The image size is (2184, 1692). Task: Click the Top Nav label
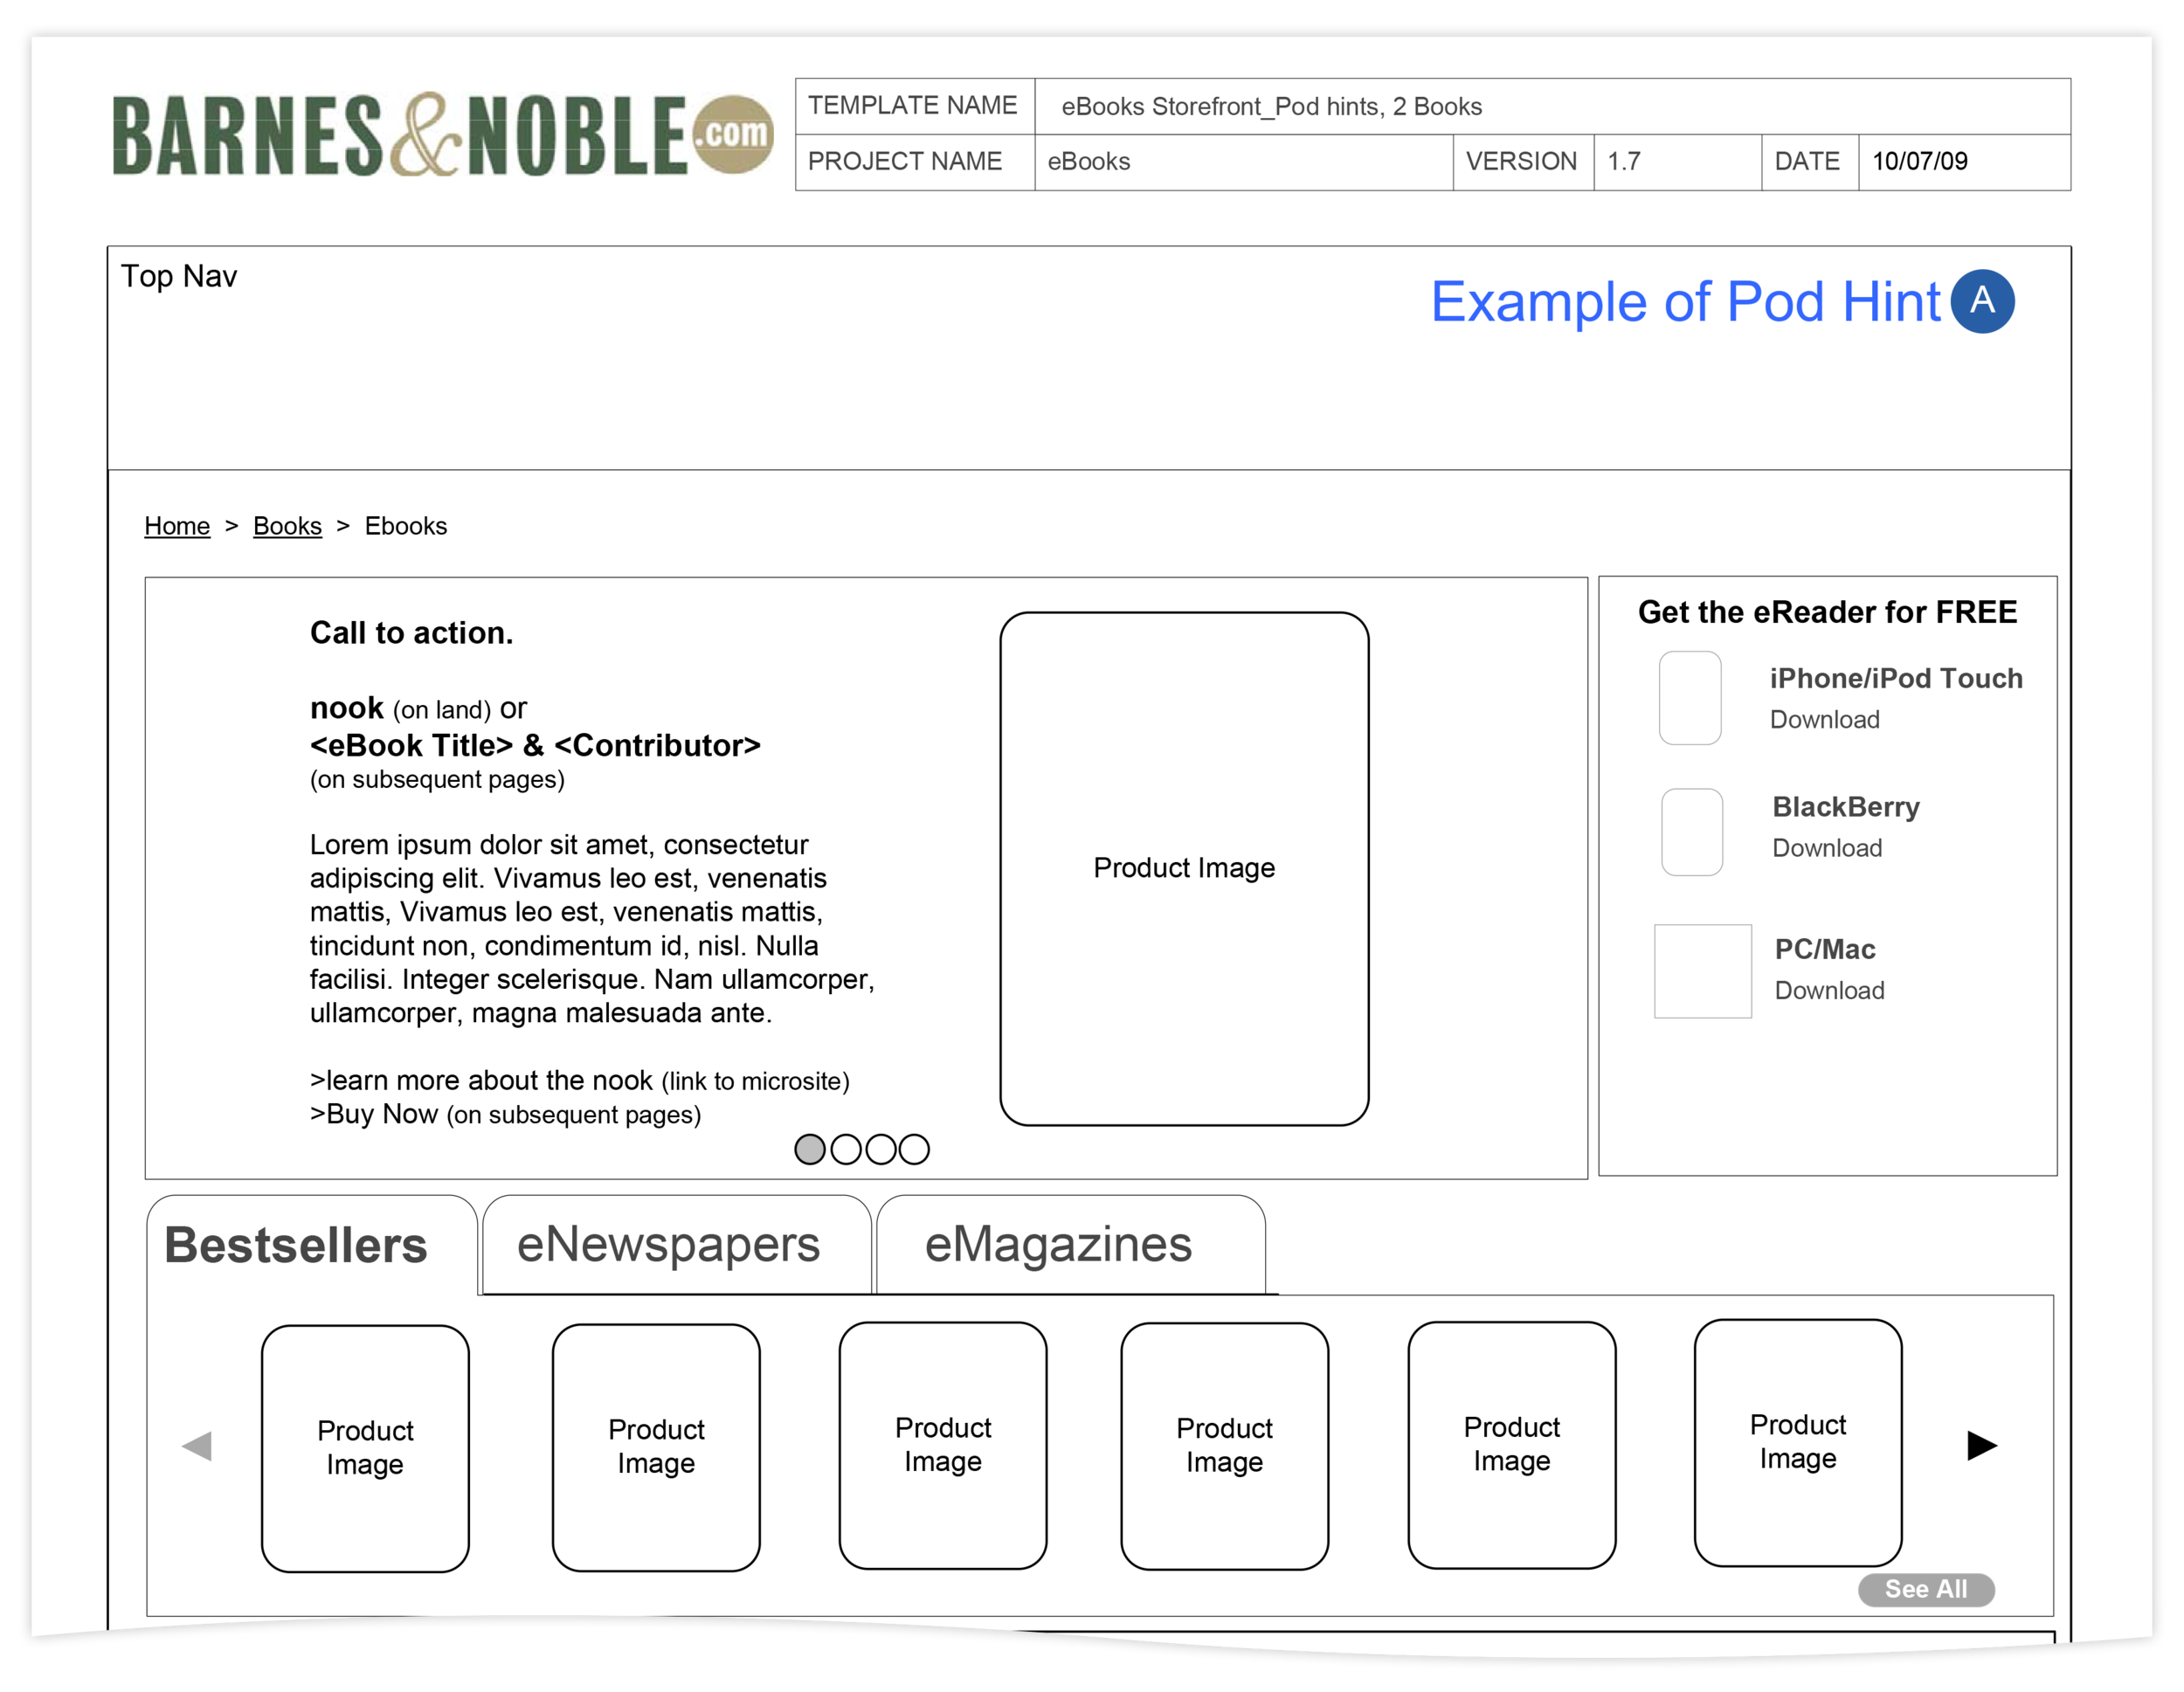click(179, 276)
